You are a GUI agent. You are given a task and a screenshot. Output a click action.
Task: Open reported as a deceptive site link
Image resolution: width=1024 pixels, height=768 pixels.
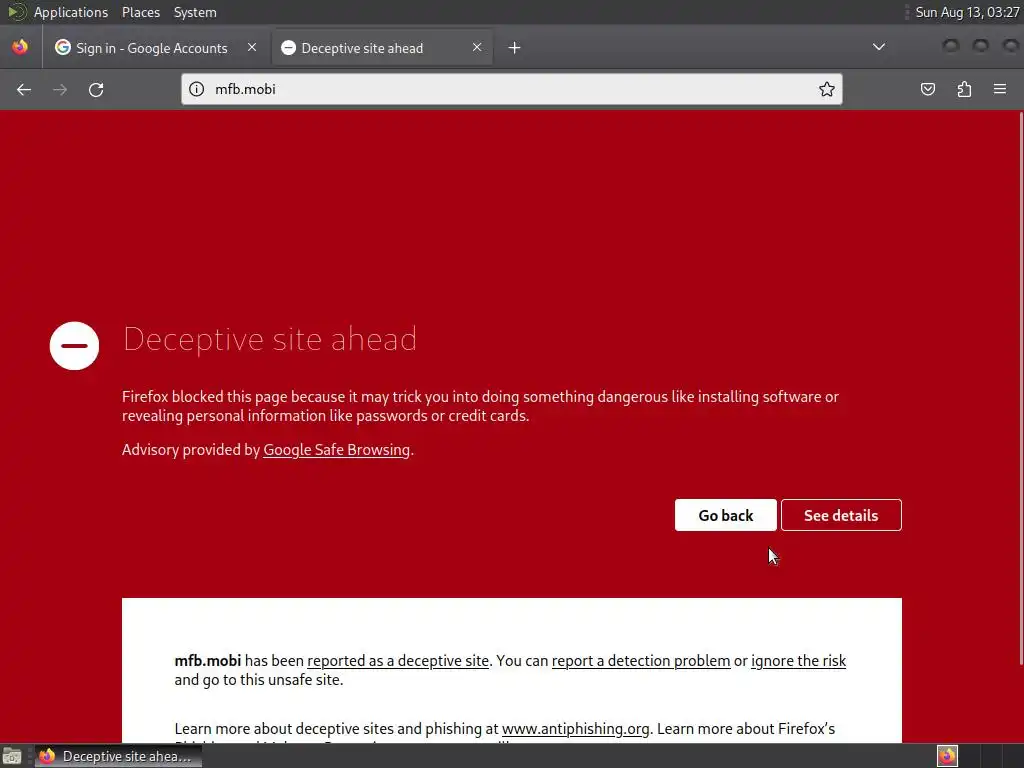tap(398, 661)
